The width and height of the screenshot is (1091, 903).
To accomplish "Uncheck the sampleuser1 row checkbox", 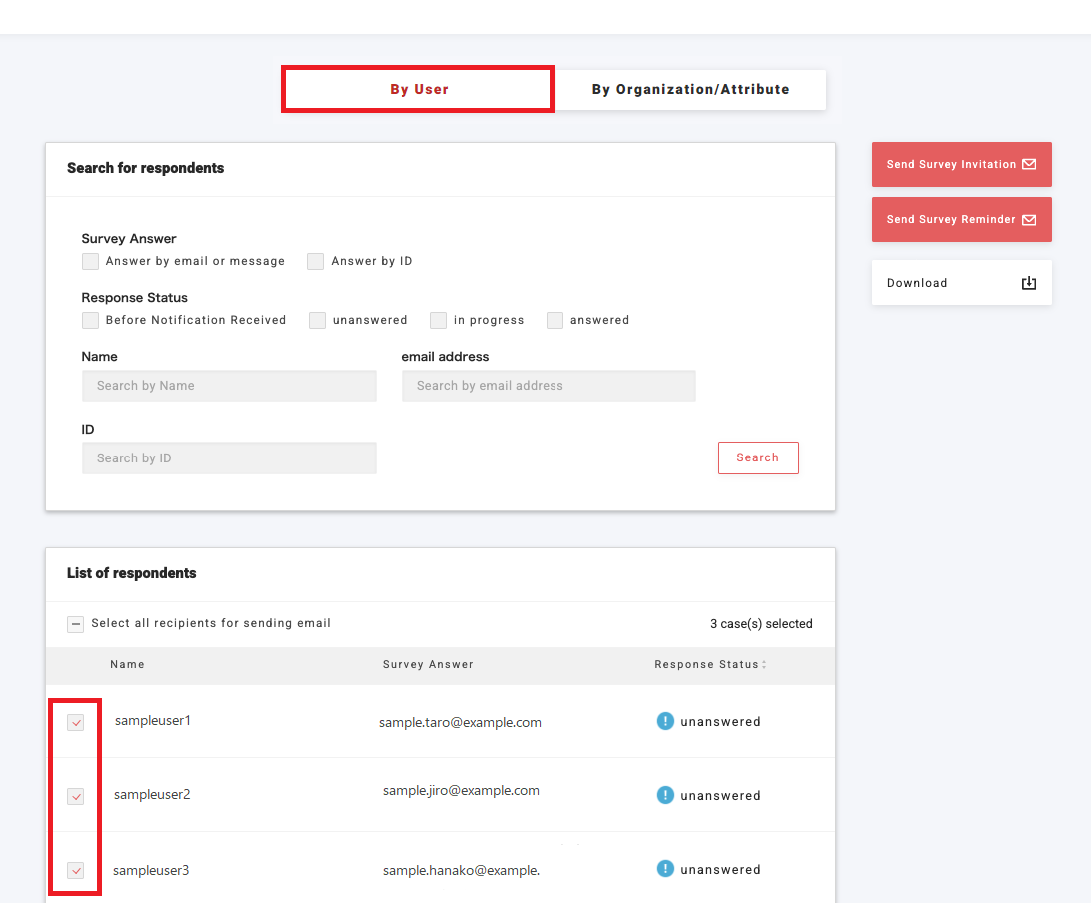I will [76, 723].
